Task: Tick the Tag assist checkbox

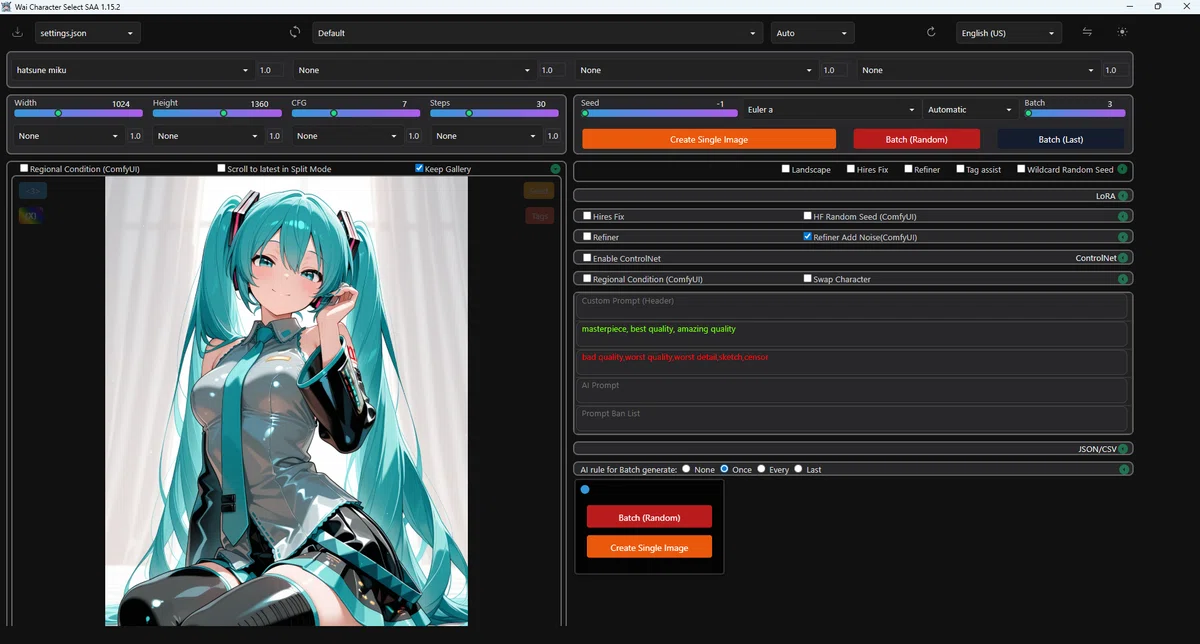Action: [x=960, y=169]
